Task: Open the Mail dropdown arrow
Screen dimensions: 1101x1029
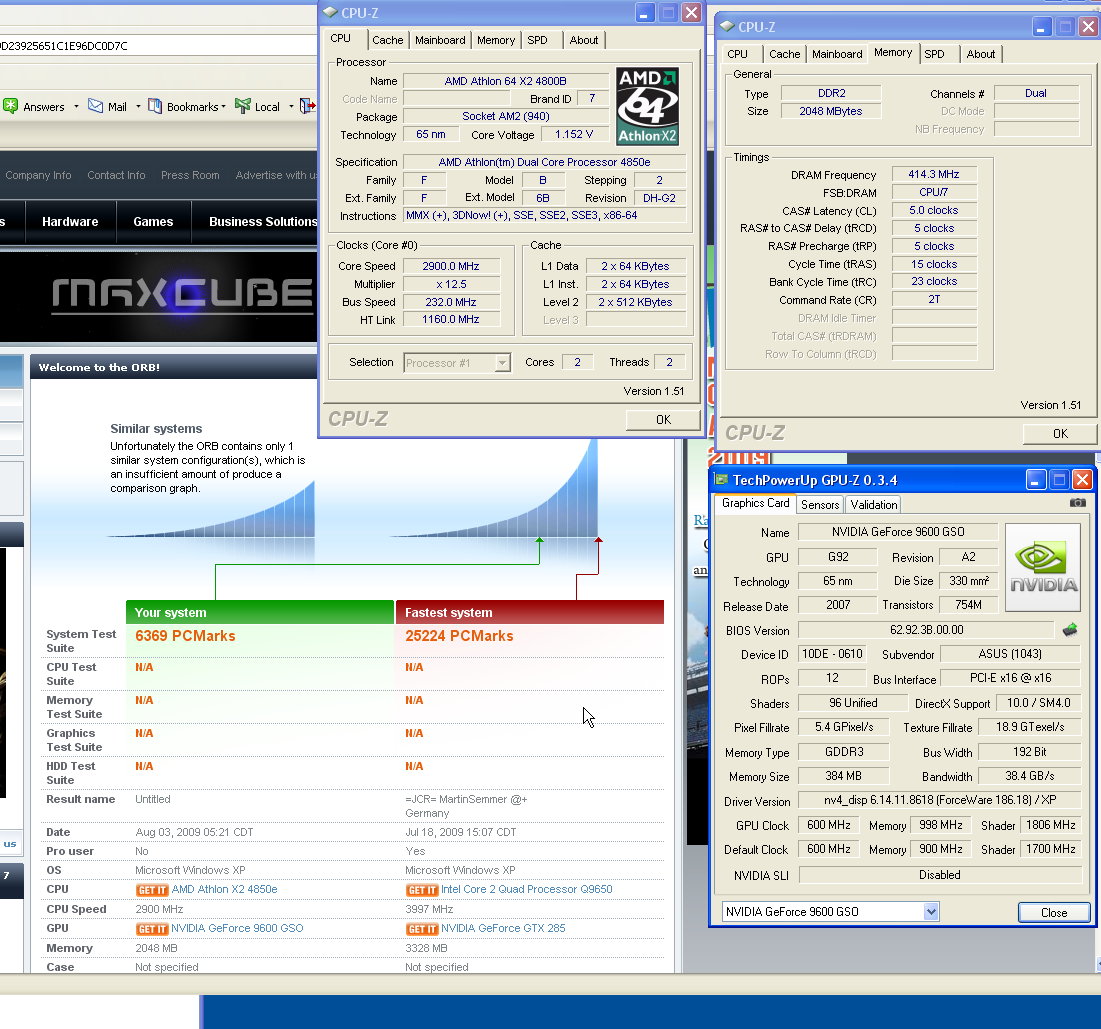Action: (x=138, y=107)
